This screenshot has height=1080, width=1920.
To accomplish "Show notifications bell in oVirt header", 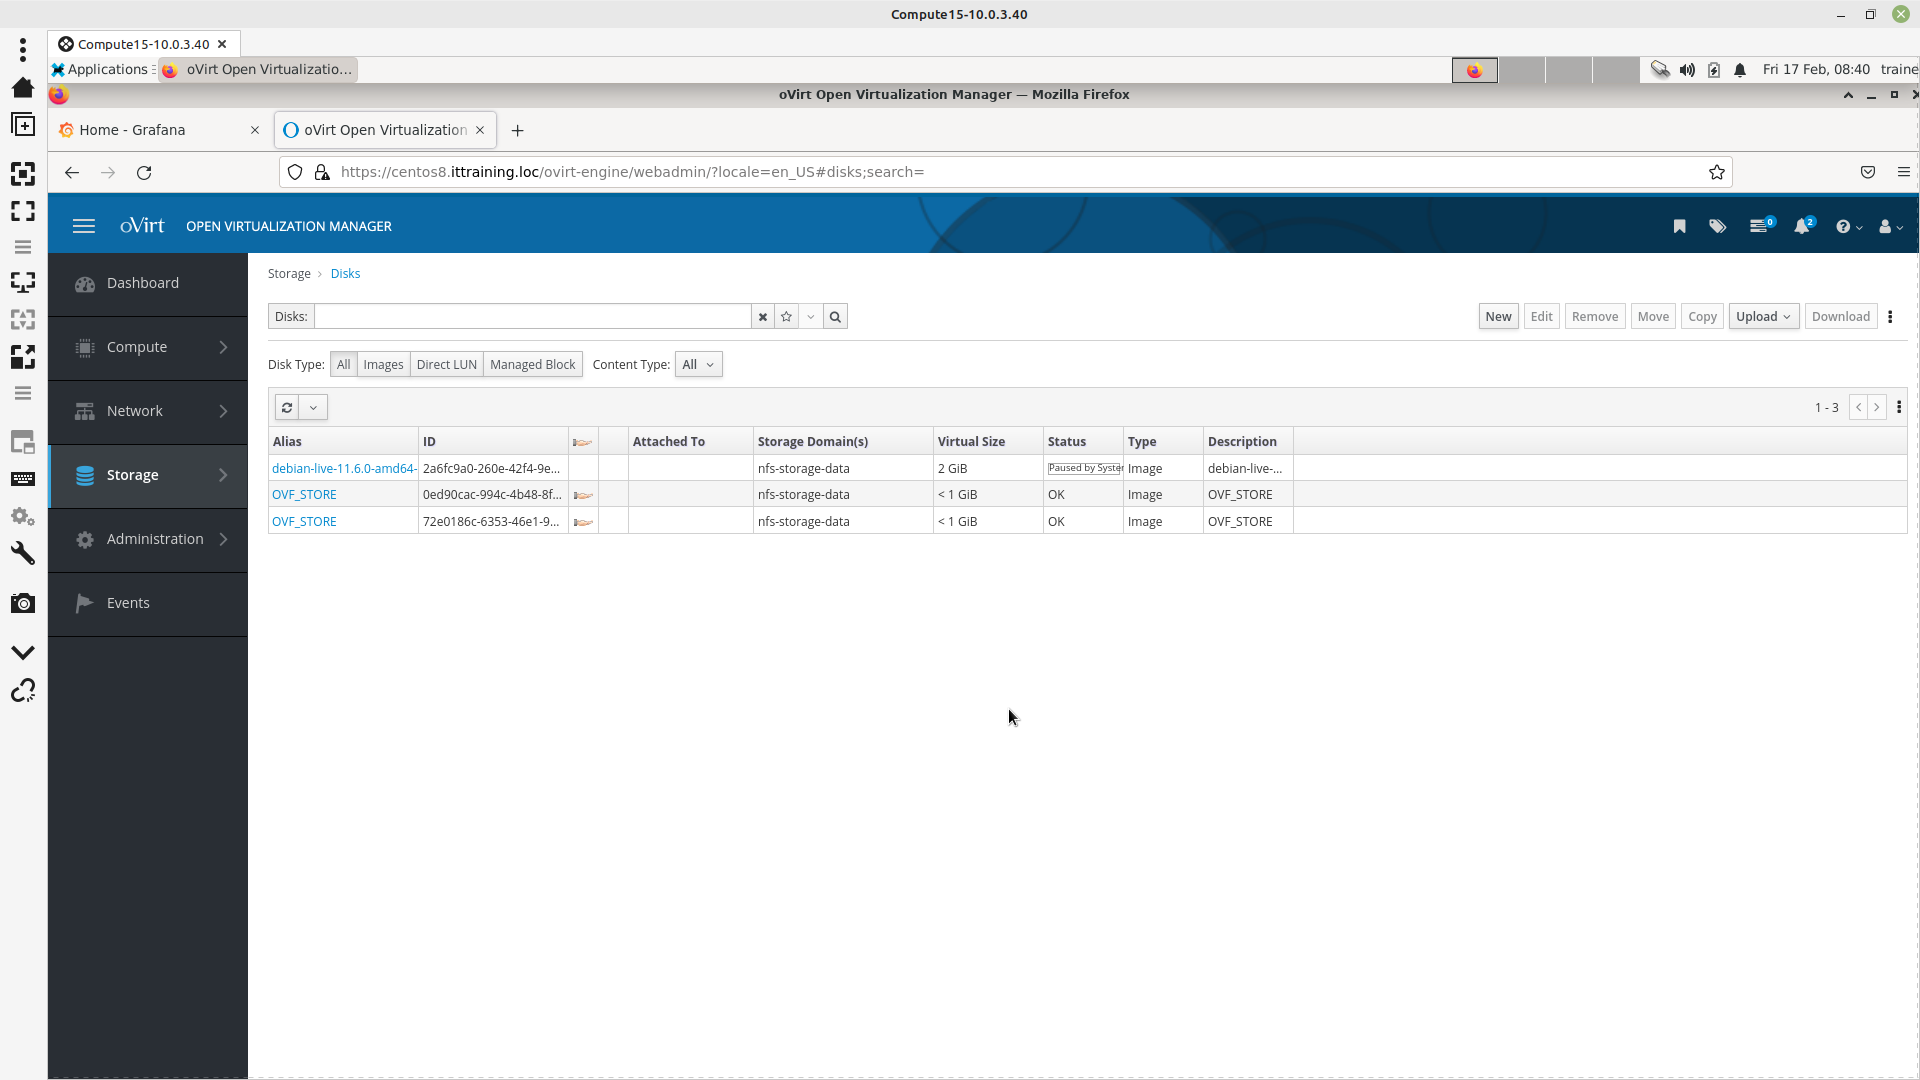I will pos(1802,227).
